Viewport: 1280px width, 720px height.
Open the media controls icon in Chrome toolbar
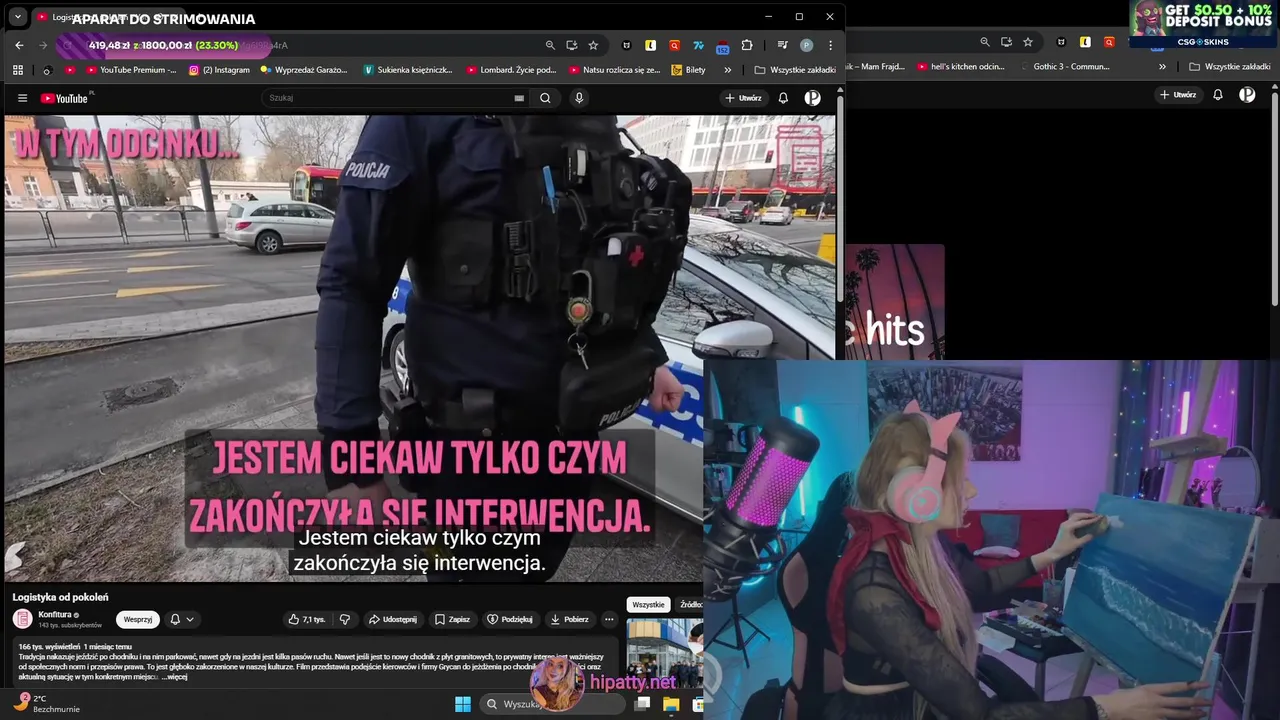tap(783, 45)
